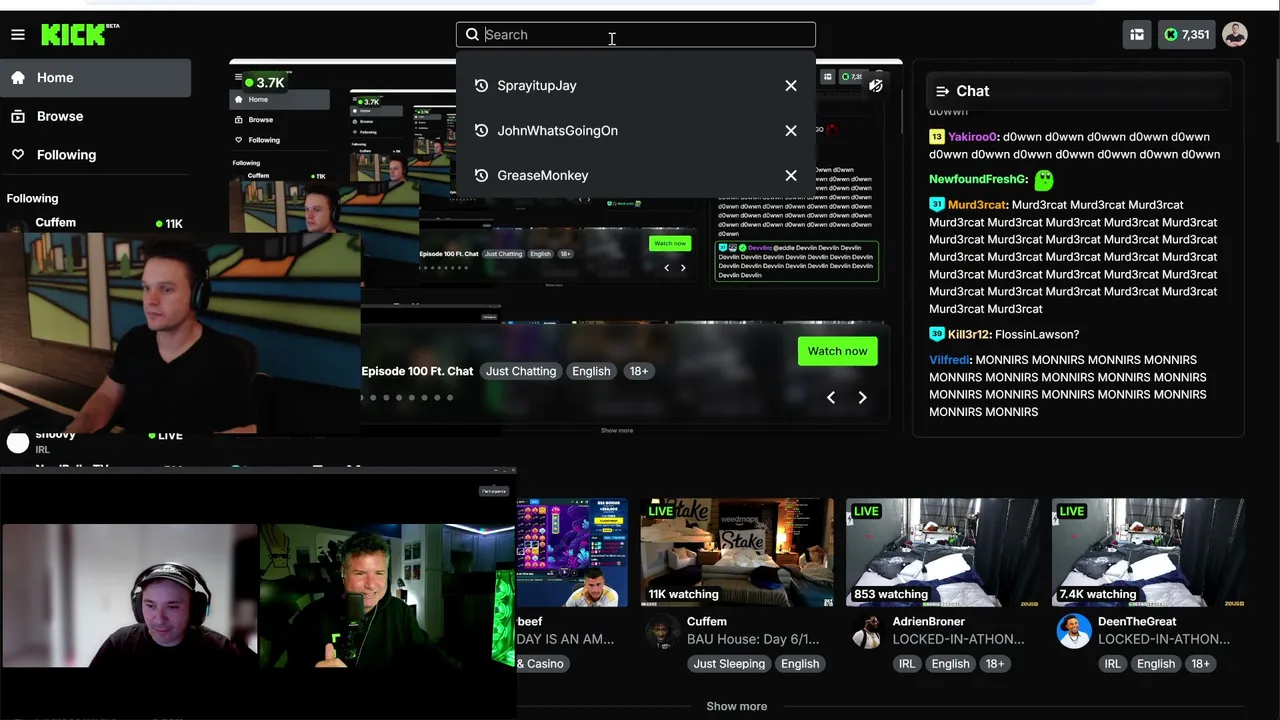1280x720 pixels.
Task: Select recent search SprayitupJay
Action: [x=537, y=86]
